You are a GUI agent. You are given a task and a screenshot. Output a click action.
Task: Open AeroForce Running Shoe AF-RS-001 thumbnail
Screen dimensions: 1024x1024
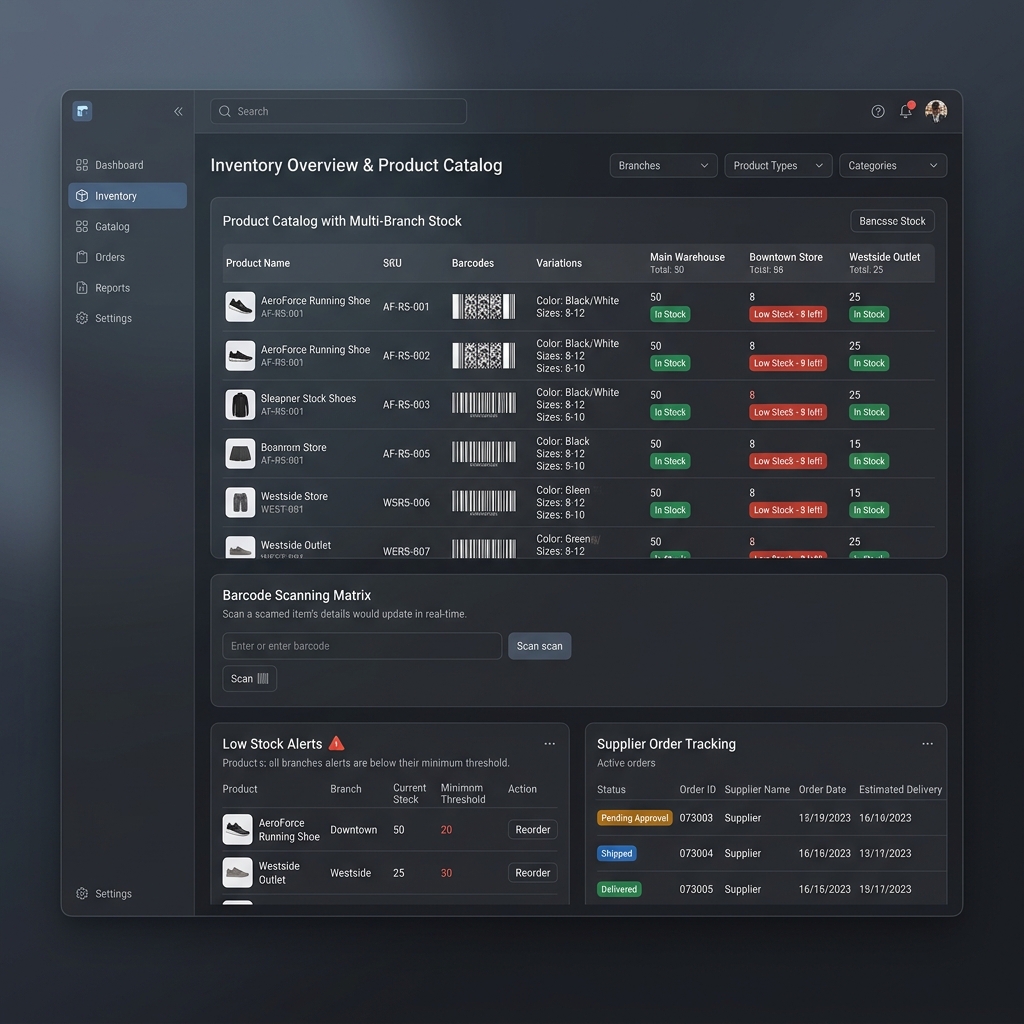[240, 306]
